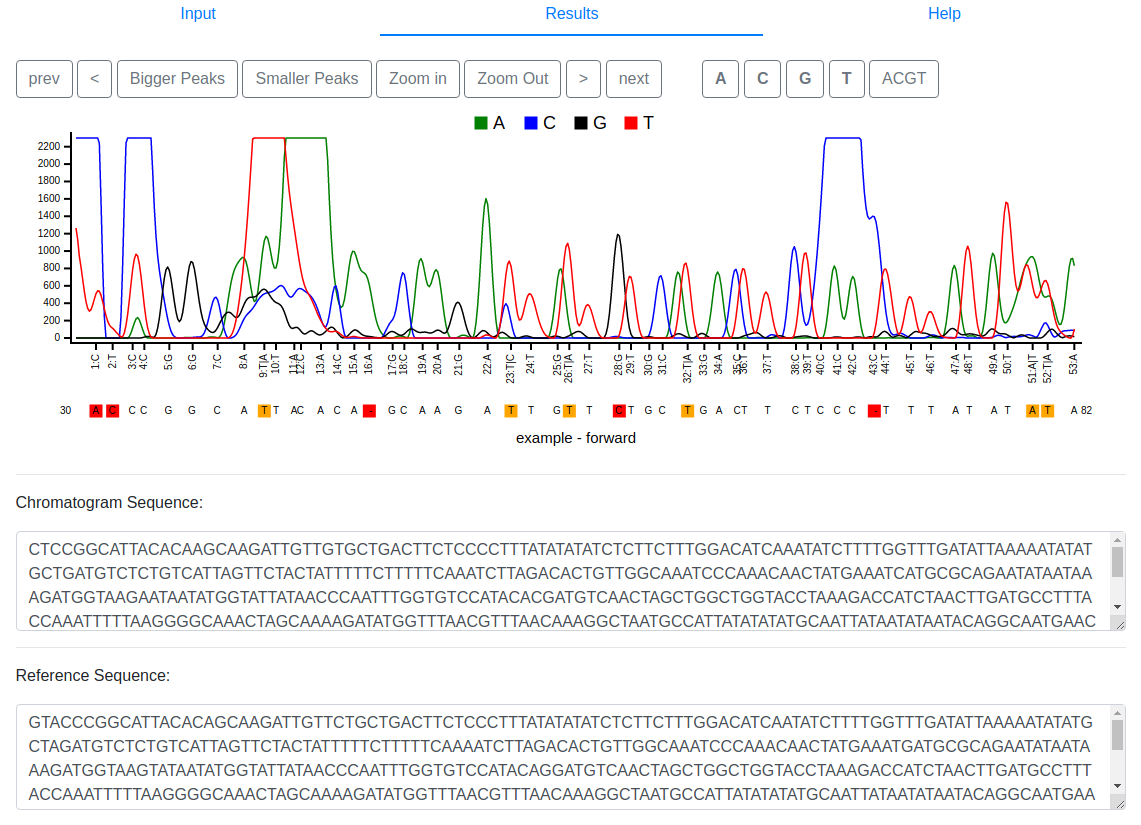The height and width of the screenshot is (825, 1141).
Task: Toggle the T base trace button
Action: pos(846,79)
